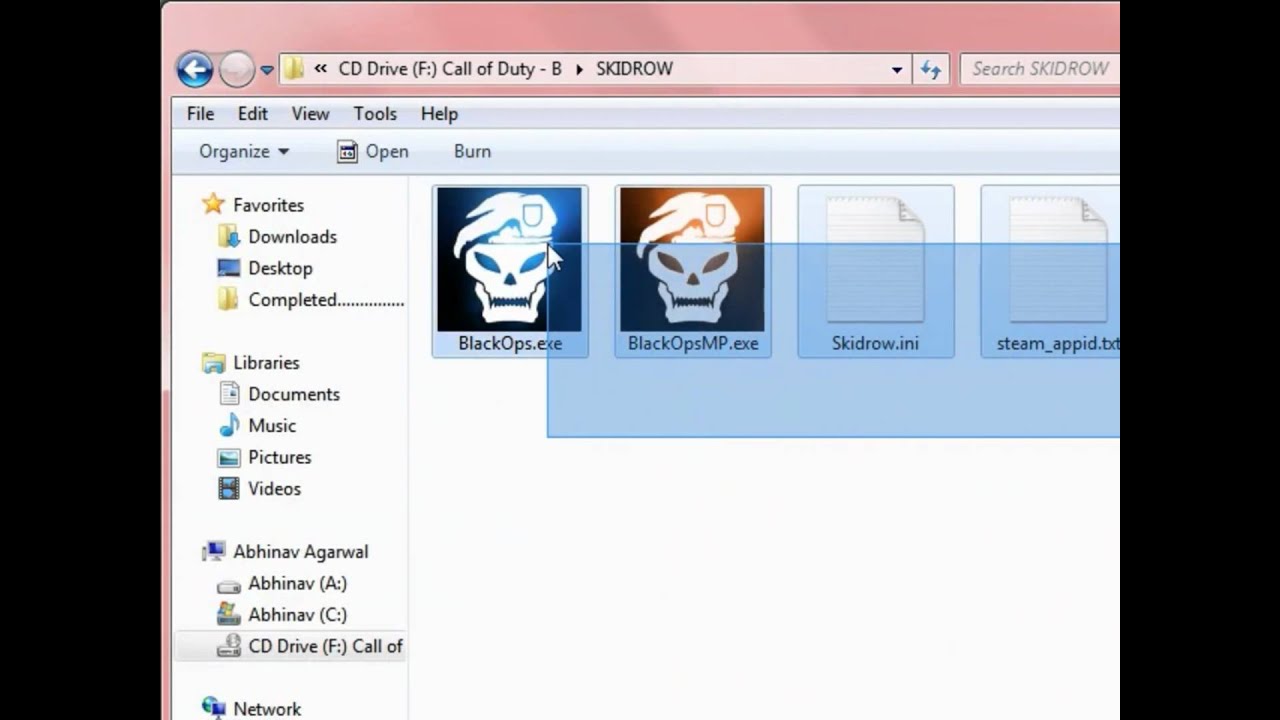Select the steam_appid.txt file icon
Screen dimensions: 1280x720
point(1058,260)
